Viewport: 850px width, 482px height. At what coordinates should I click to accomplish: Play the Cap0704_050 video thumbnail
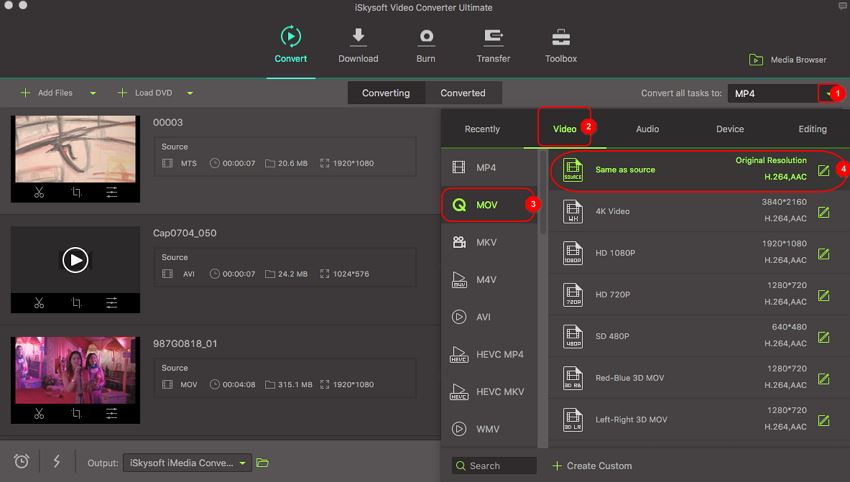pos(75,260)
